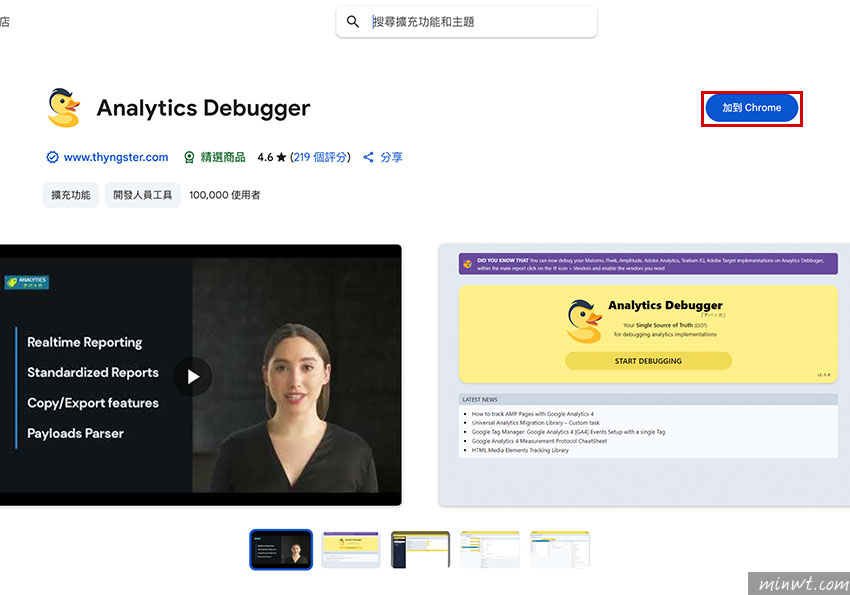Image resolution: width=850 pixels, height=595 pixels.
Task: Click the 100,000 使用者 user count
Action: tap(224, 195)
